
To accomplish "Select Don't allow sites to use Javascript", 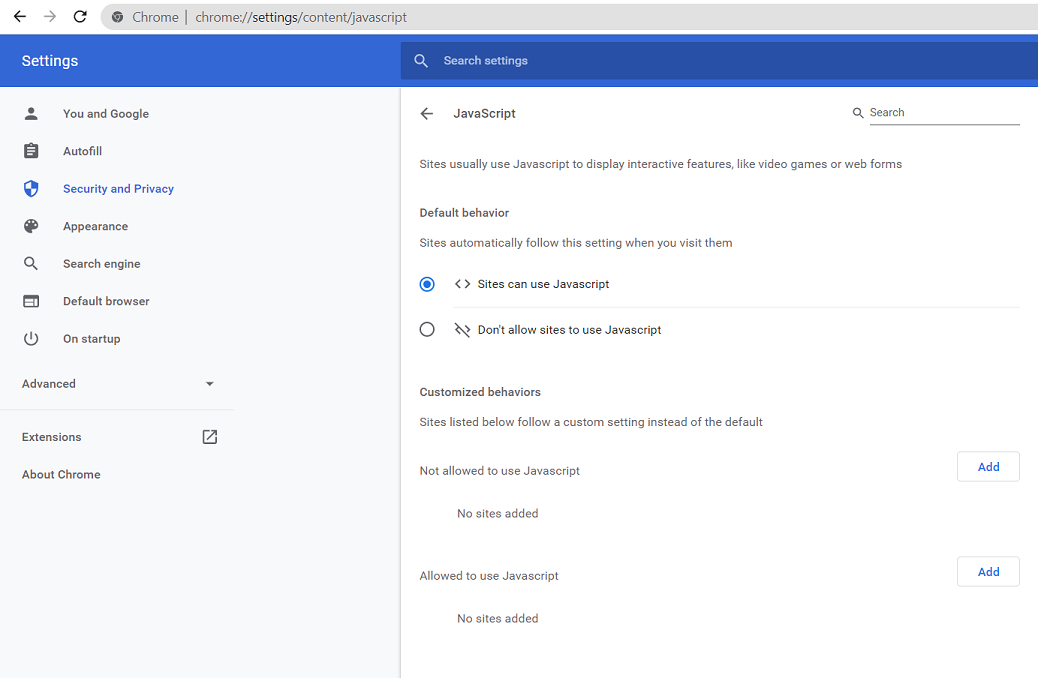I will [x=427, y=330].
